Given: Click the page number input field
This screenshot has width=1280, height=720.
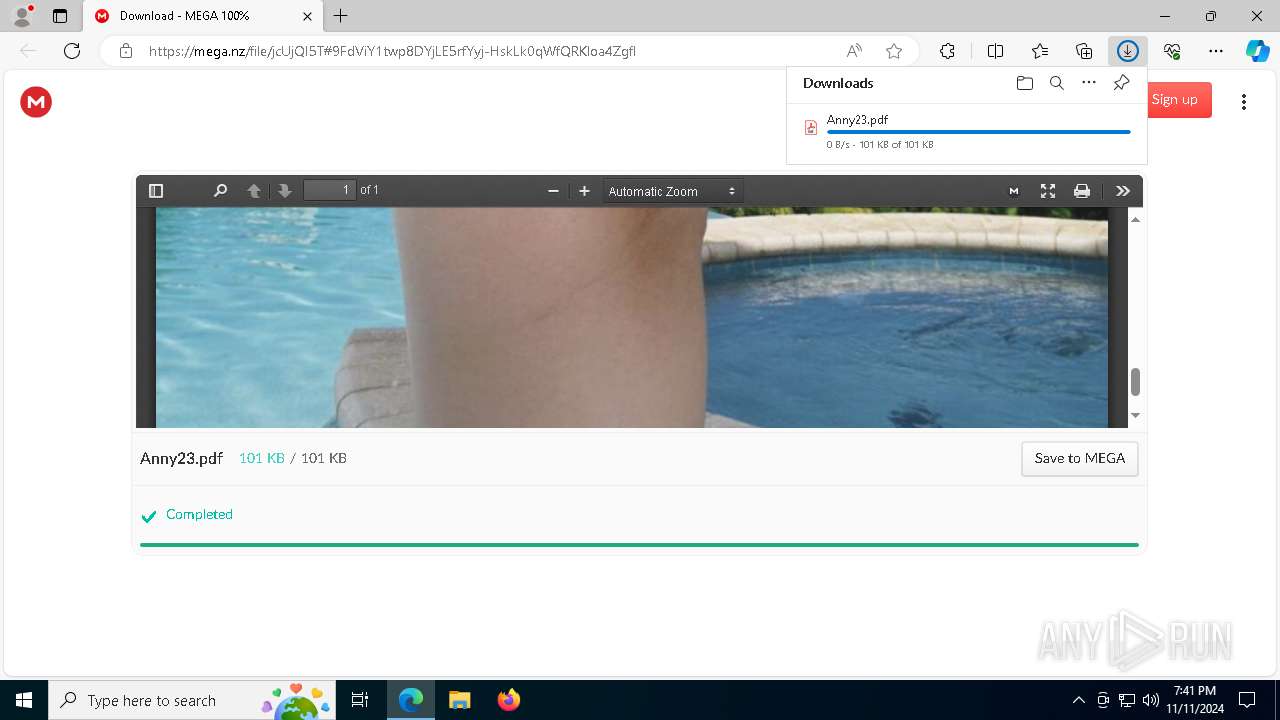Looking at the screenshot, I should coord(330,190).
